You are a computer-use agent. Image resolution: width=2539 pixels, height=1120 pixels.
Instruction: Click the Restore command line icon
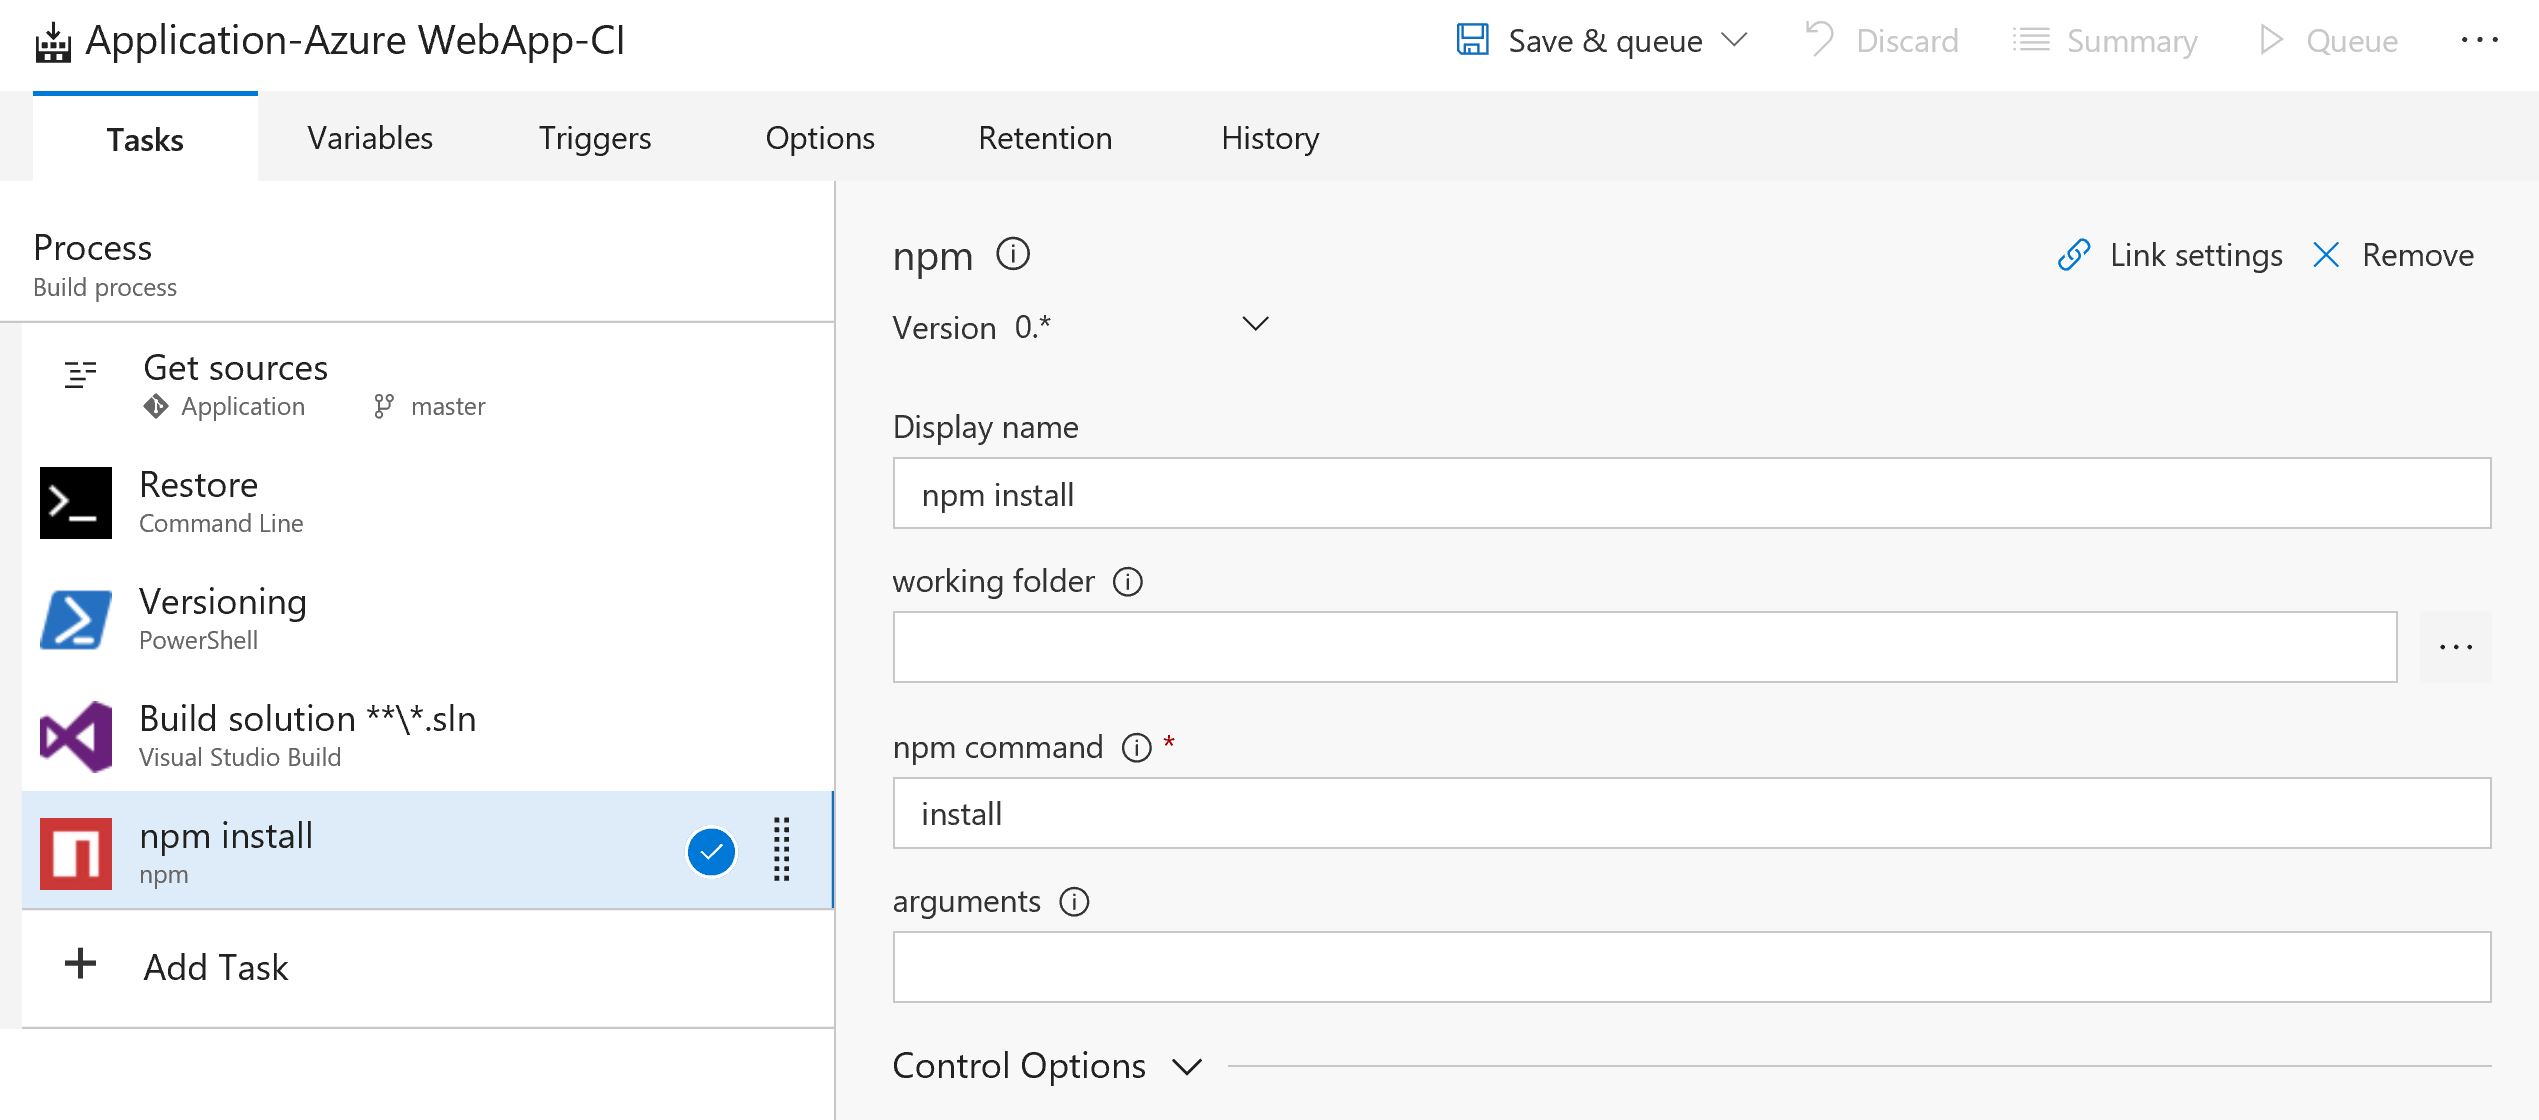(76, 502)
